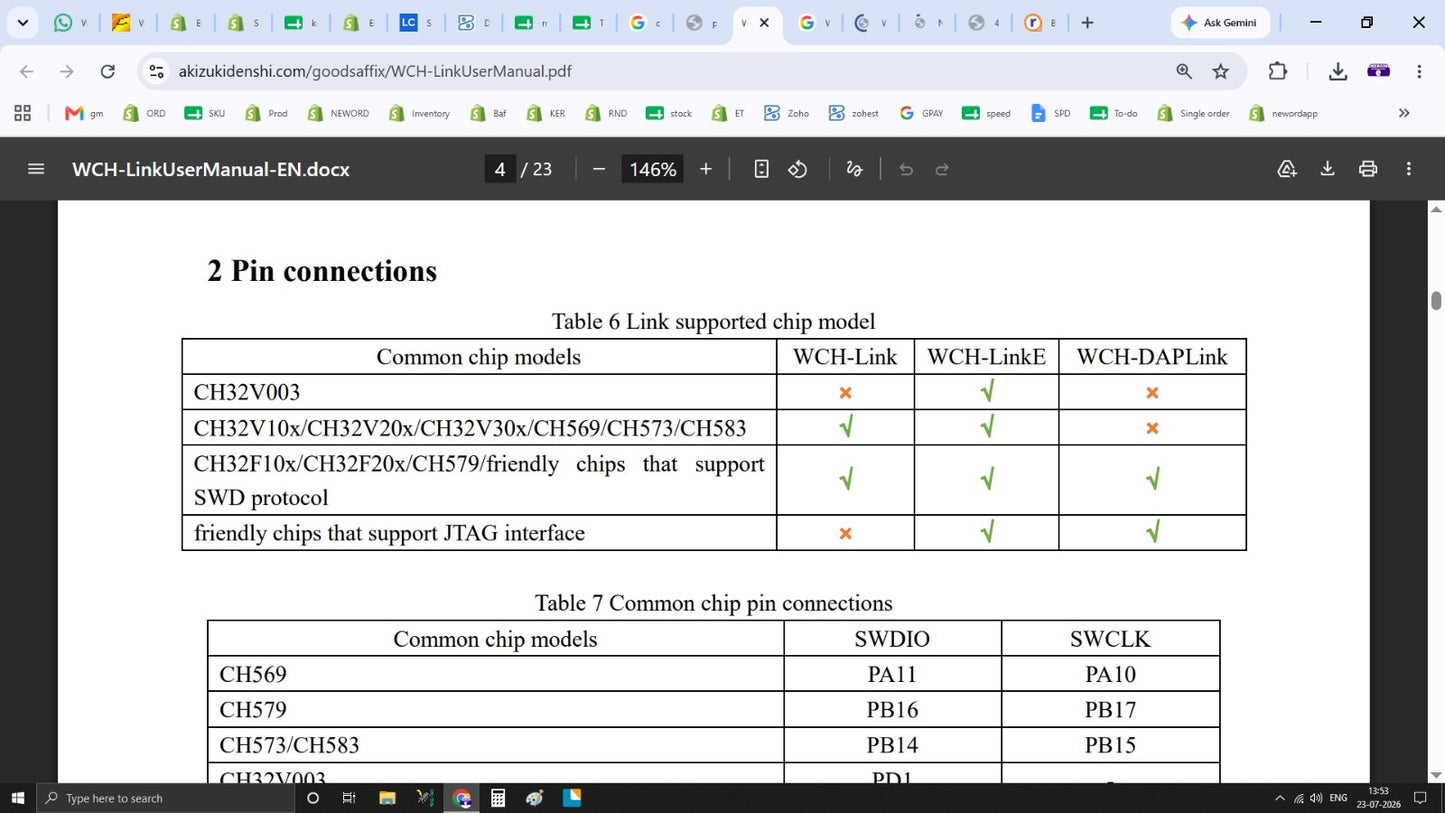The image size is (1445, 813).
Task: Switch to the orange R icon tab
Action: pyautogui.click(x=1040, y=22)
